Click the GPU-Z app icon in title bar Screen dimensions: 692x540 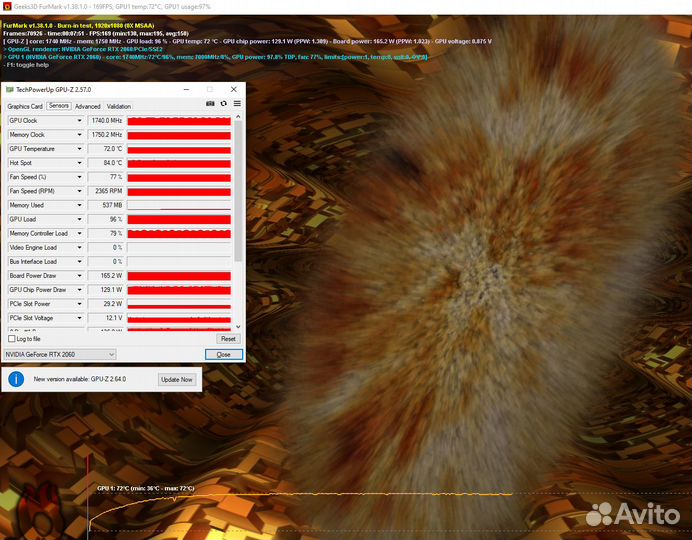click(x=9, y=90)
